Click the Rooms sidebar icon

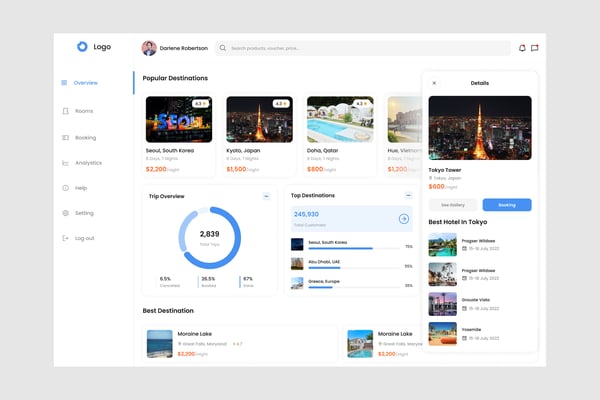(65, 111)
